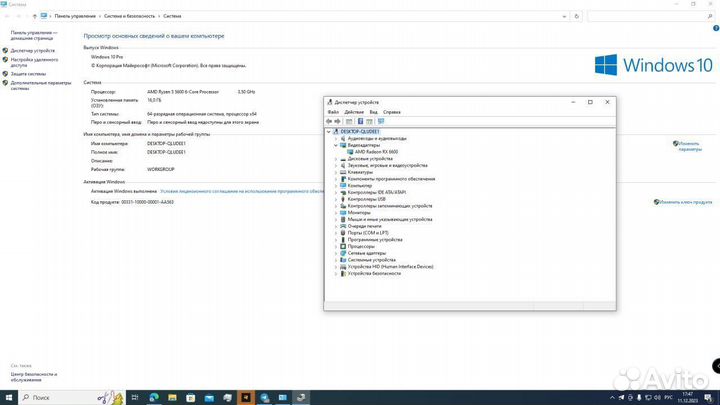Open the license agreement terms link

tap(242, 191)
